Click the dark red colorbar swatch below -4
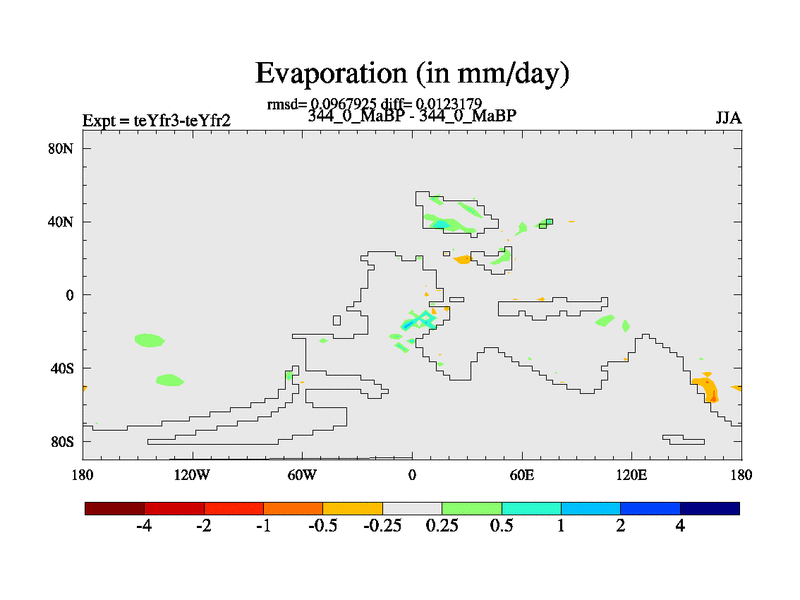The height and width of the screenshot is (600, 800). pos(115,508)
